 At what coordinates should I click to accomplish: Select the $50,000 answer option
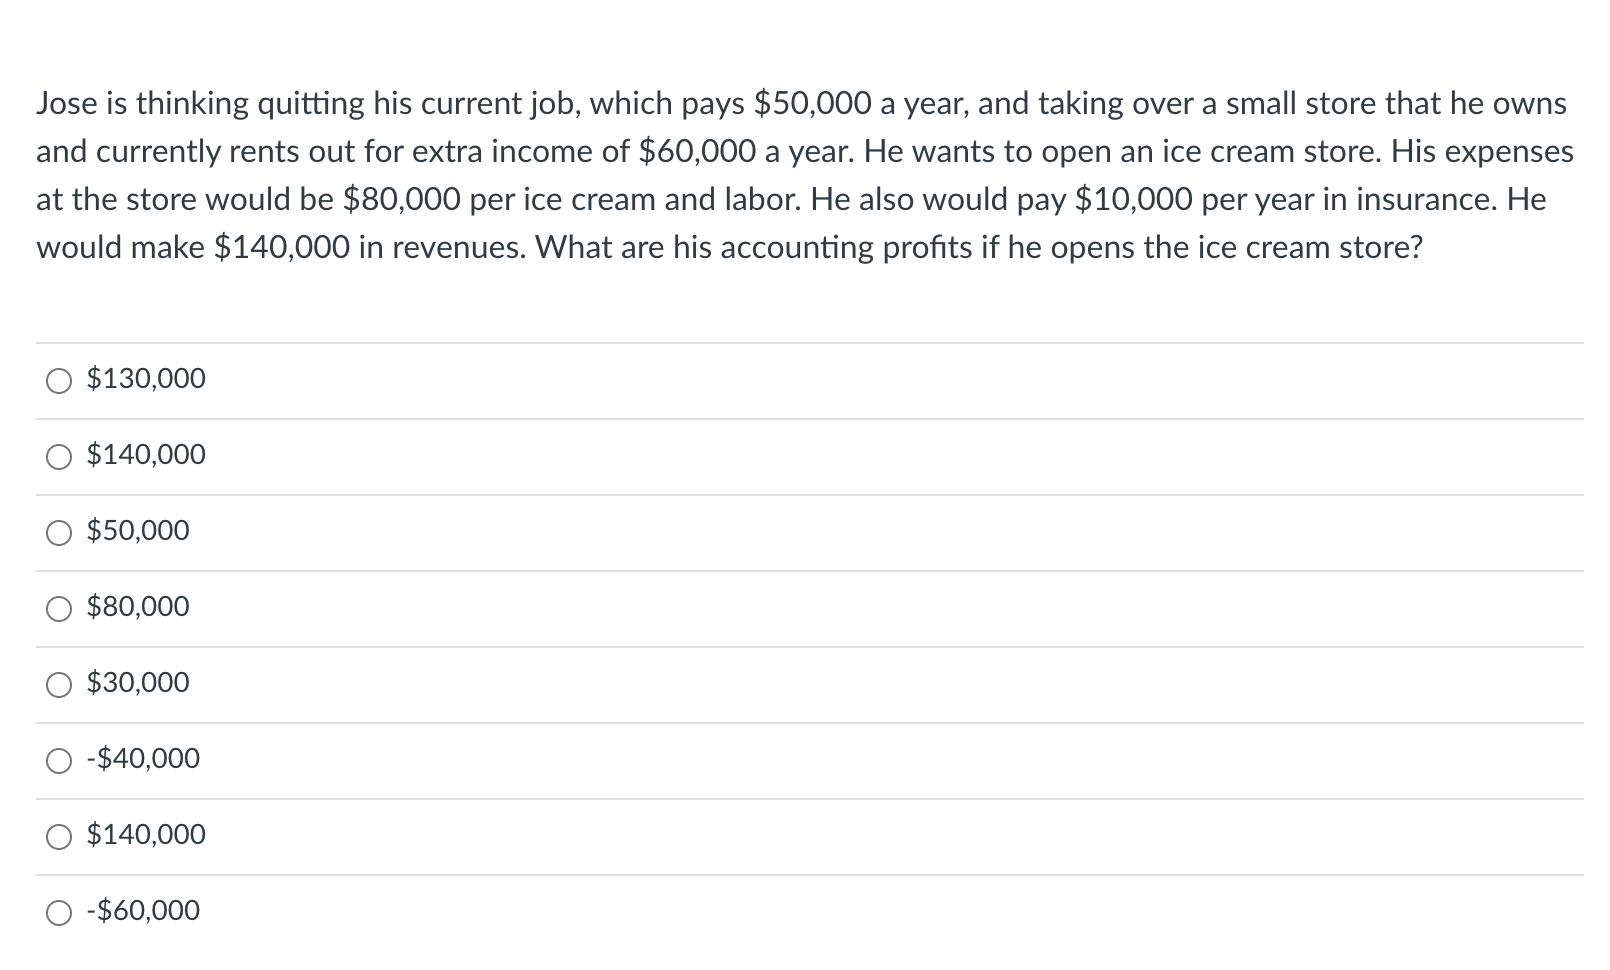[x=60, y=533]
